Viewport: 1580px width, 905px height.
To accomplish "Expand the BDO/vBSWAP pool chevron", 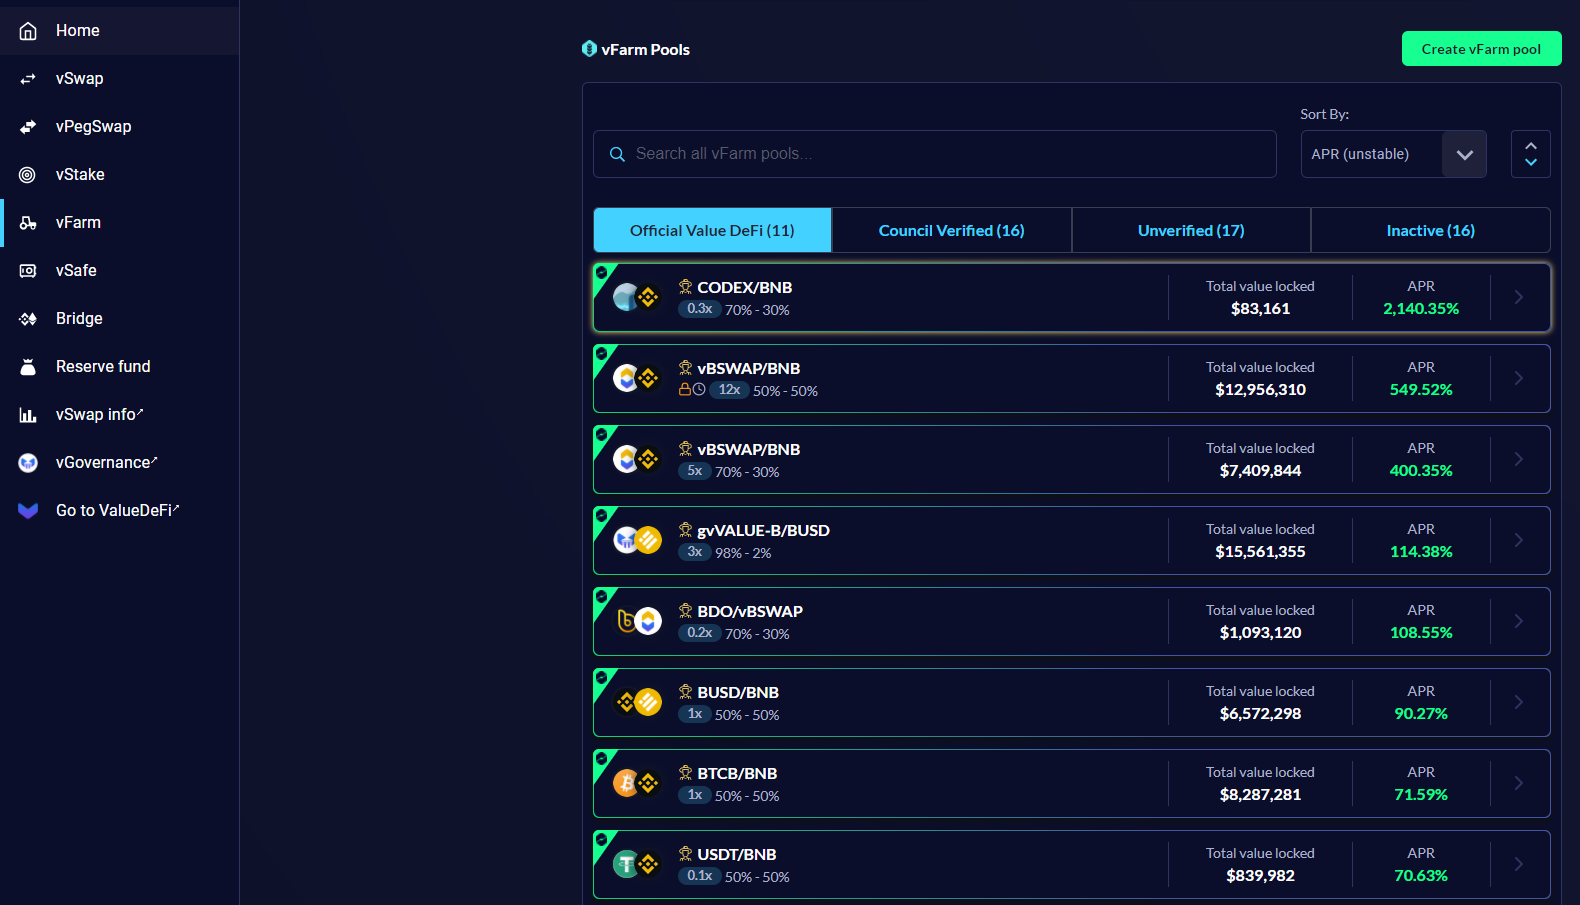I will click(1519, 621).
